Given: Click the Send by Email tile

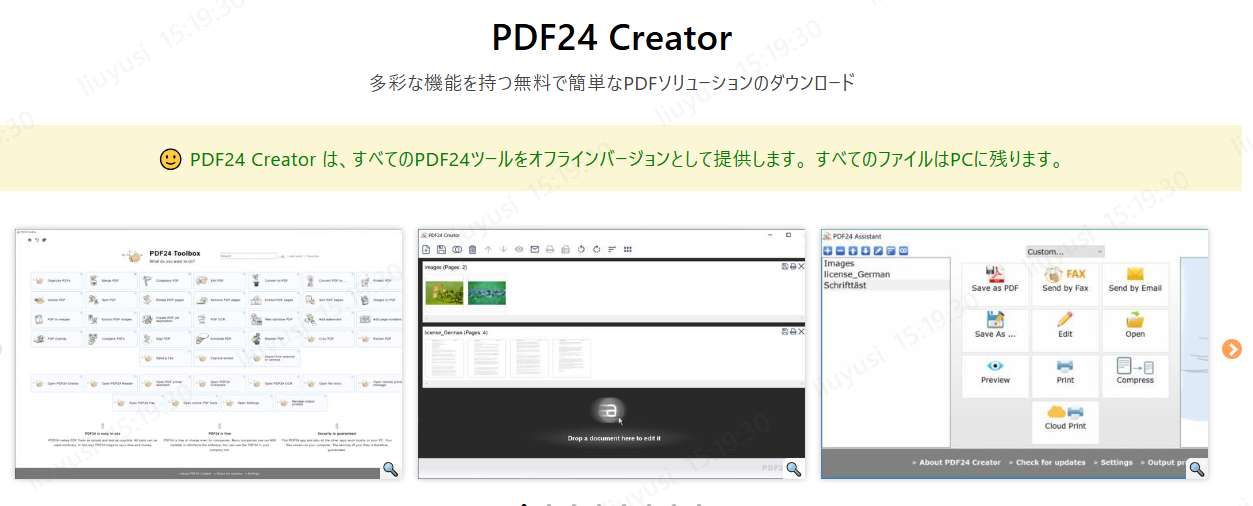Looking at the screenshot, I should 1135,284.
